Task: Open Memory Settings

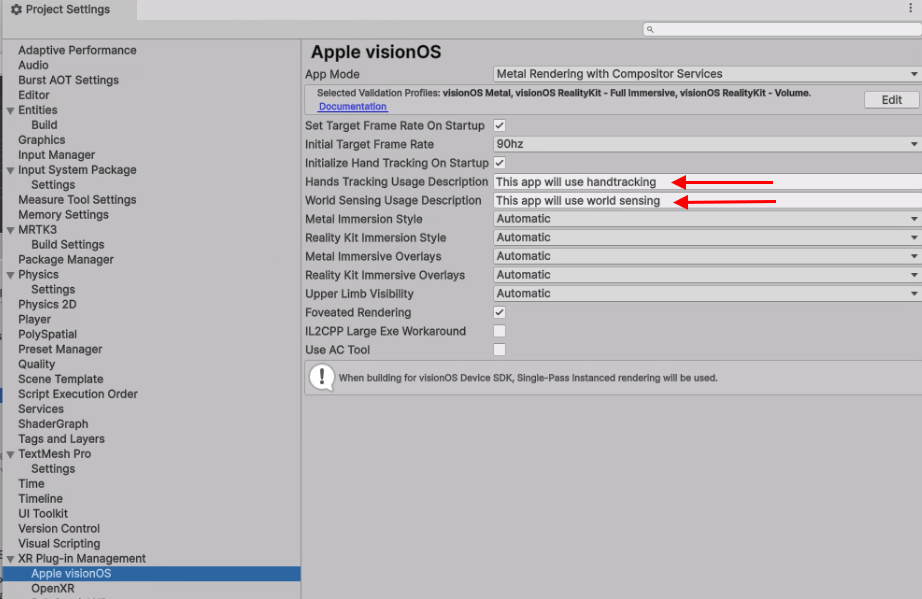Action: [63, 215]
